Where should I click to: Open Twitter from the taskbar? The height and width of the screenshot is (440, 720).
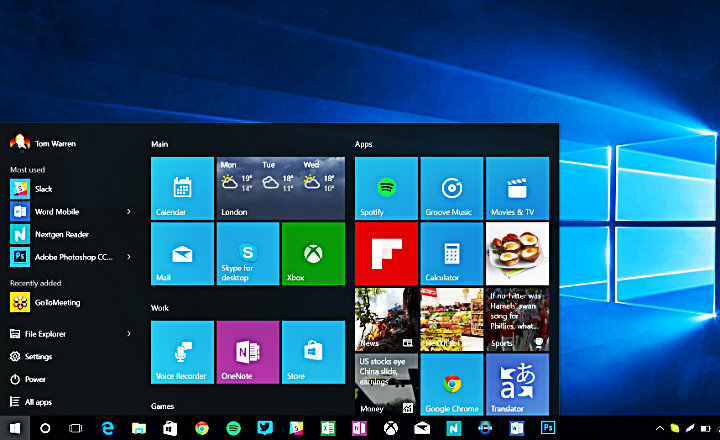(265, 428)
